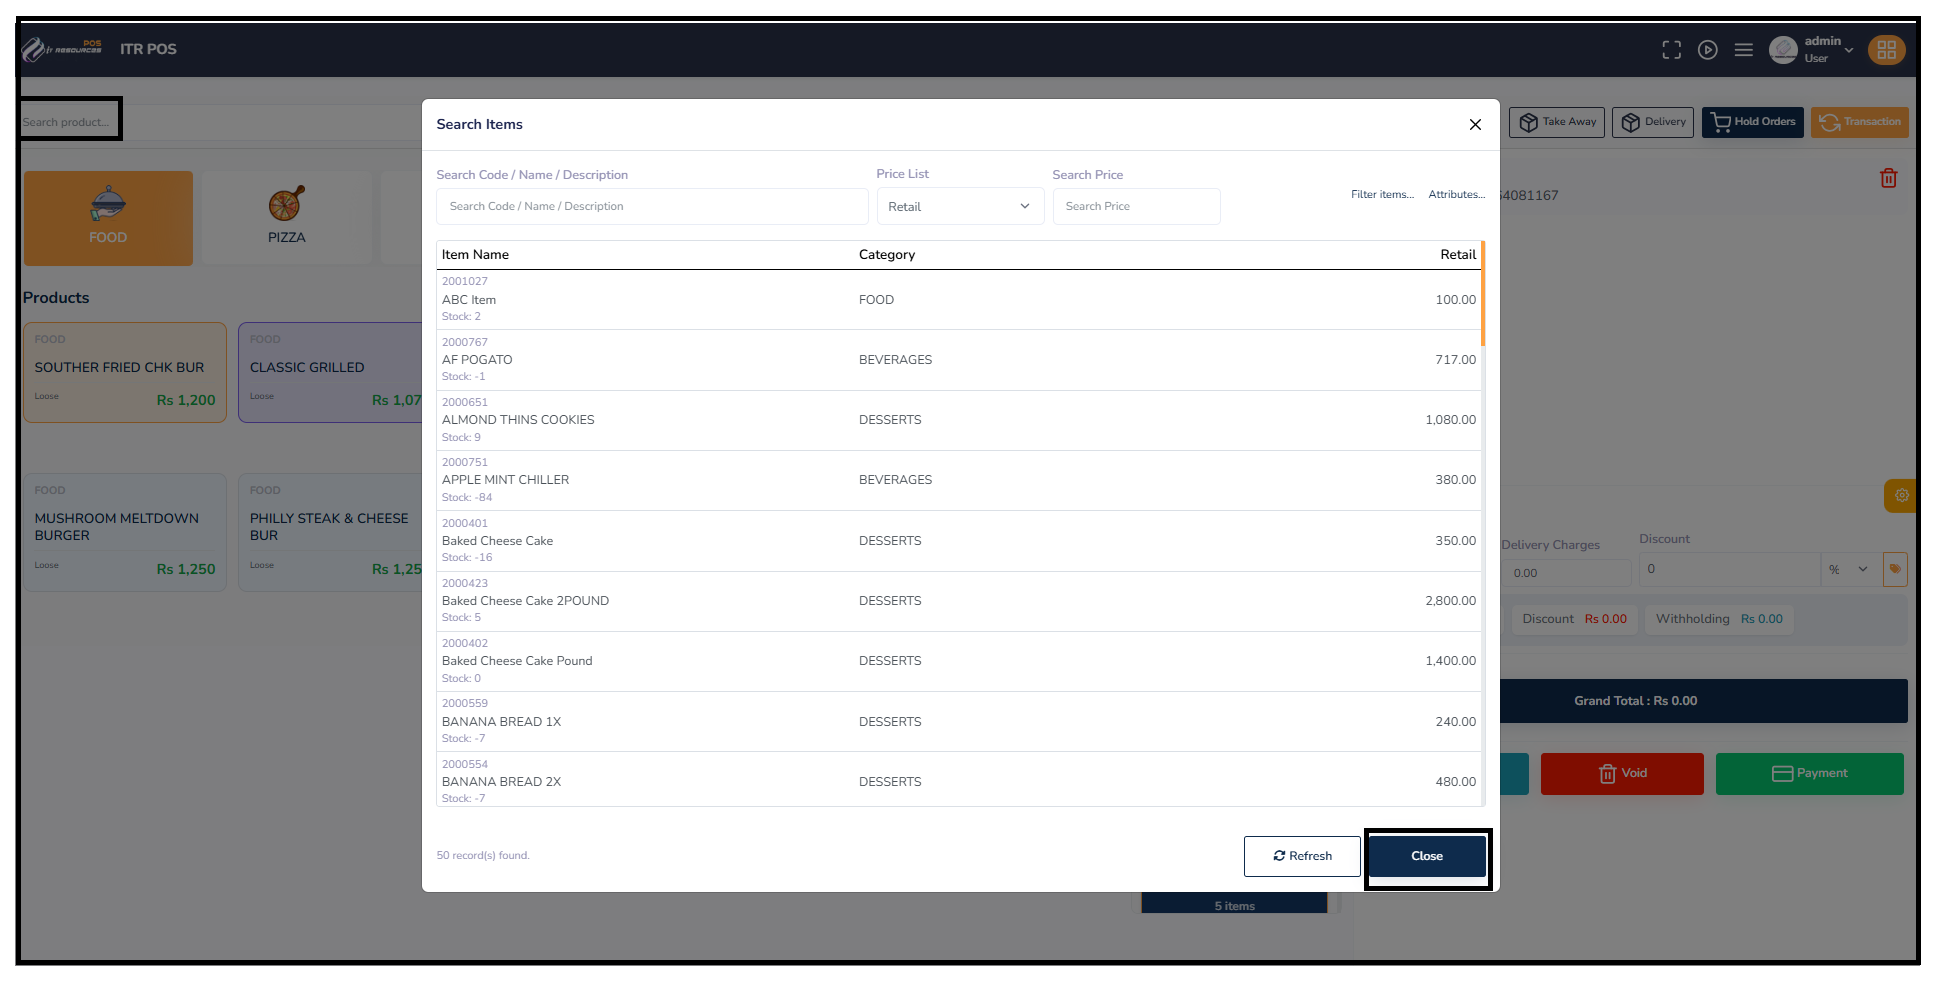Click the Attributes link
This screenshot has height=1000, width=1952.
click(x=1456, y=195)
